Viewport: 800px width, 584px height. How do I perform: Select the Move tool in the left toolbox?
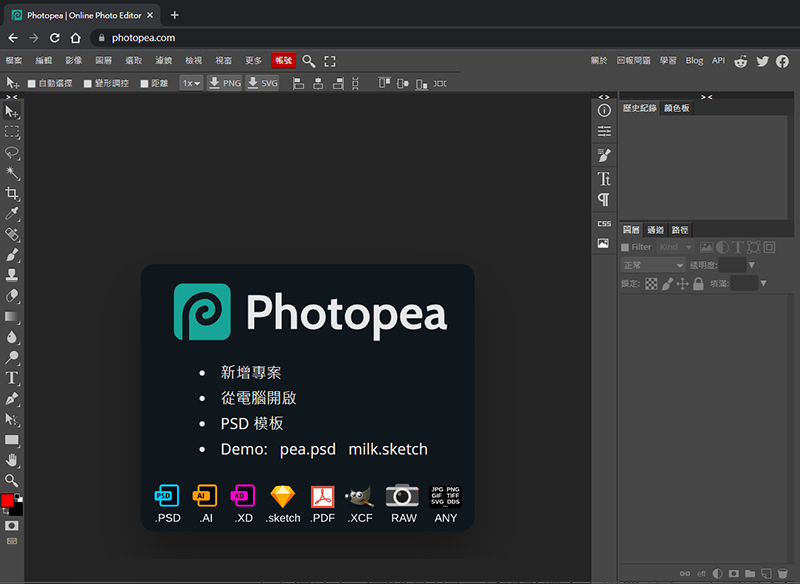point(12,111)
